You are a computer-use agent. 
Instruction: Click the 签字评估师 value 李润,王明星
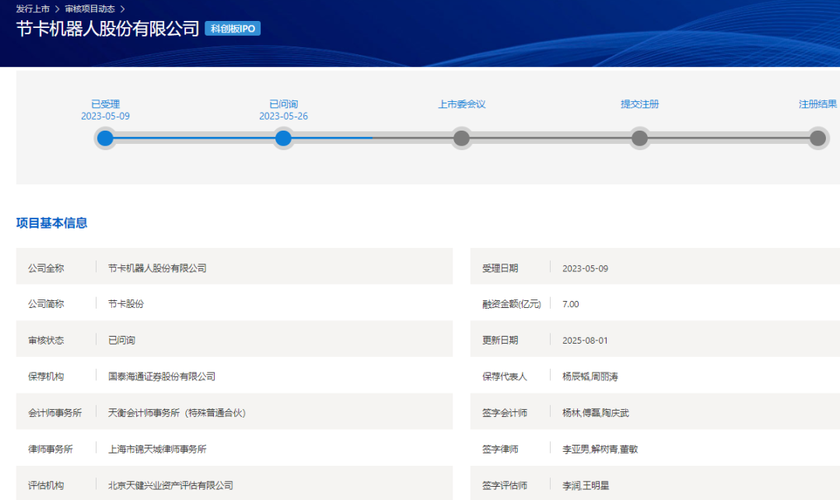[x=586, y=486]
